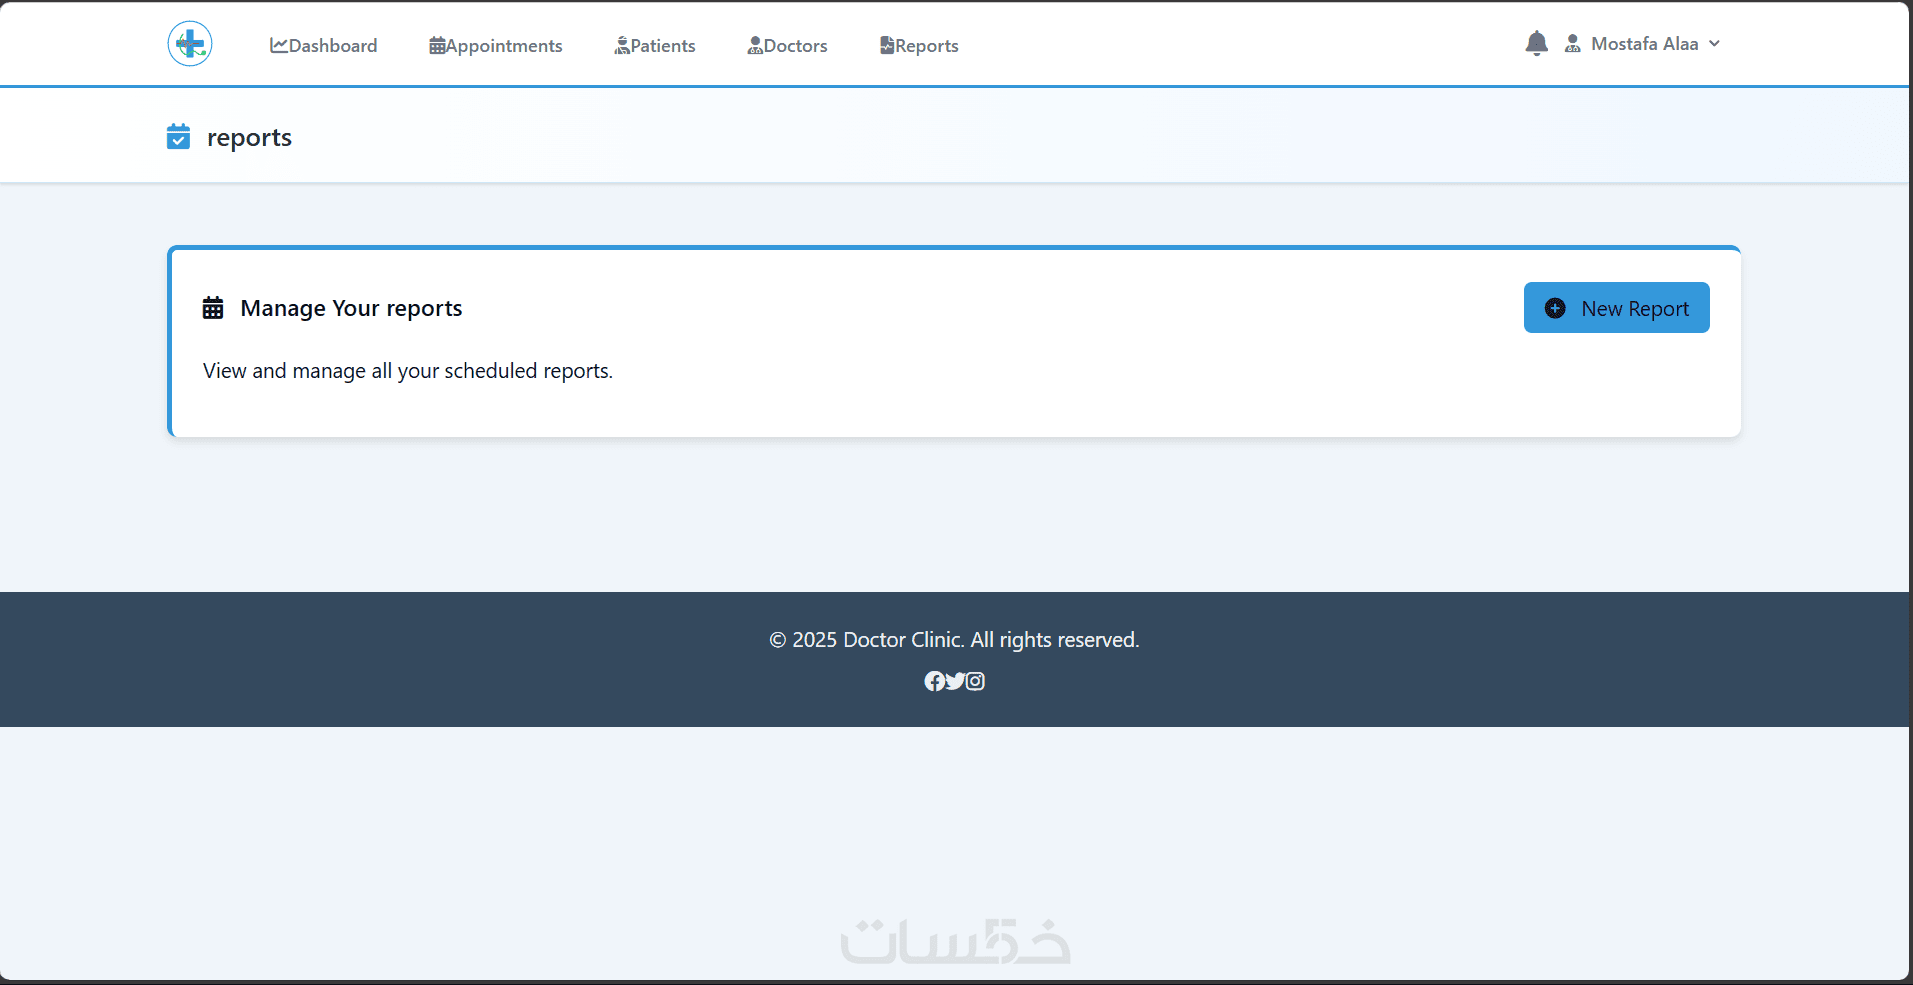The image size is (1913, 985).
Task: Open the Instagram footer icon
Action: tap(975, 681)
